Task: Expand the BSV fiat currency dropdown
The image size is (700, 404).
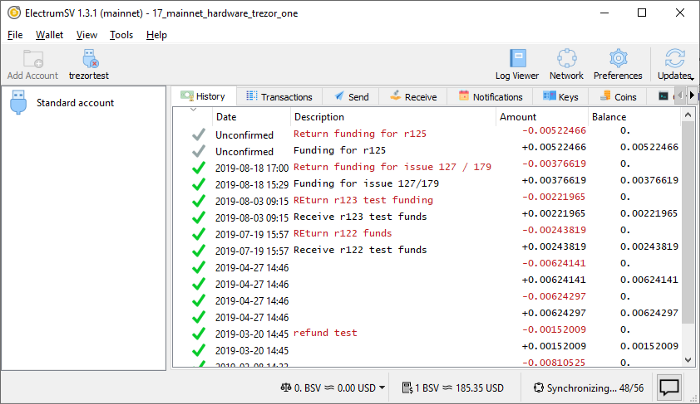Action: pos(382,388)
